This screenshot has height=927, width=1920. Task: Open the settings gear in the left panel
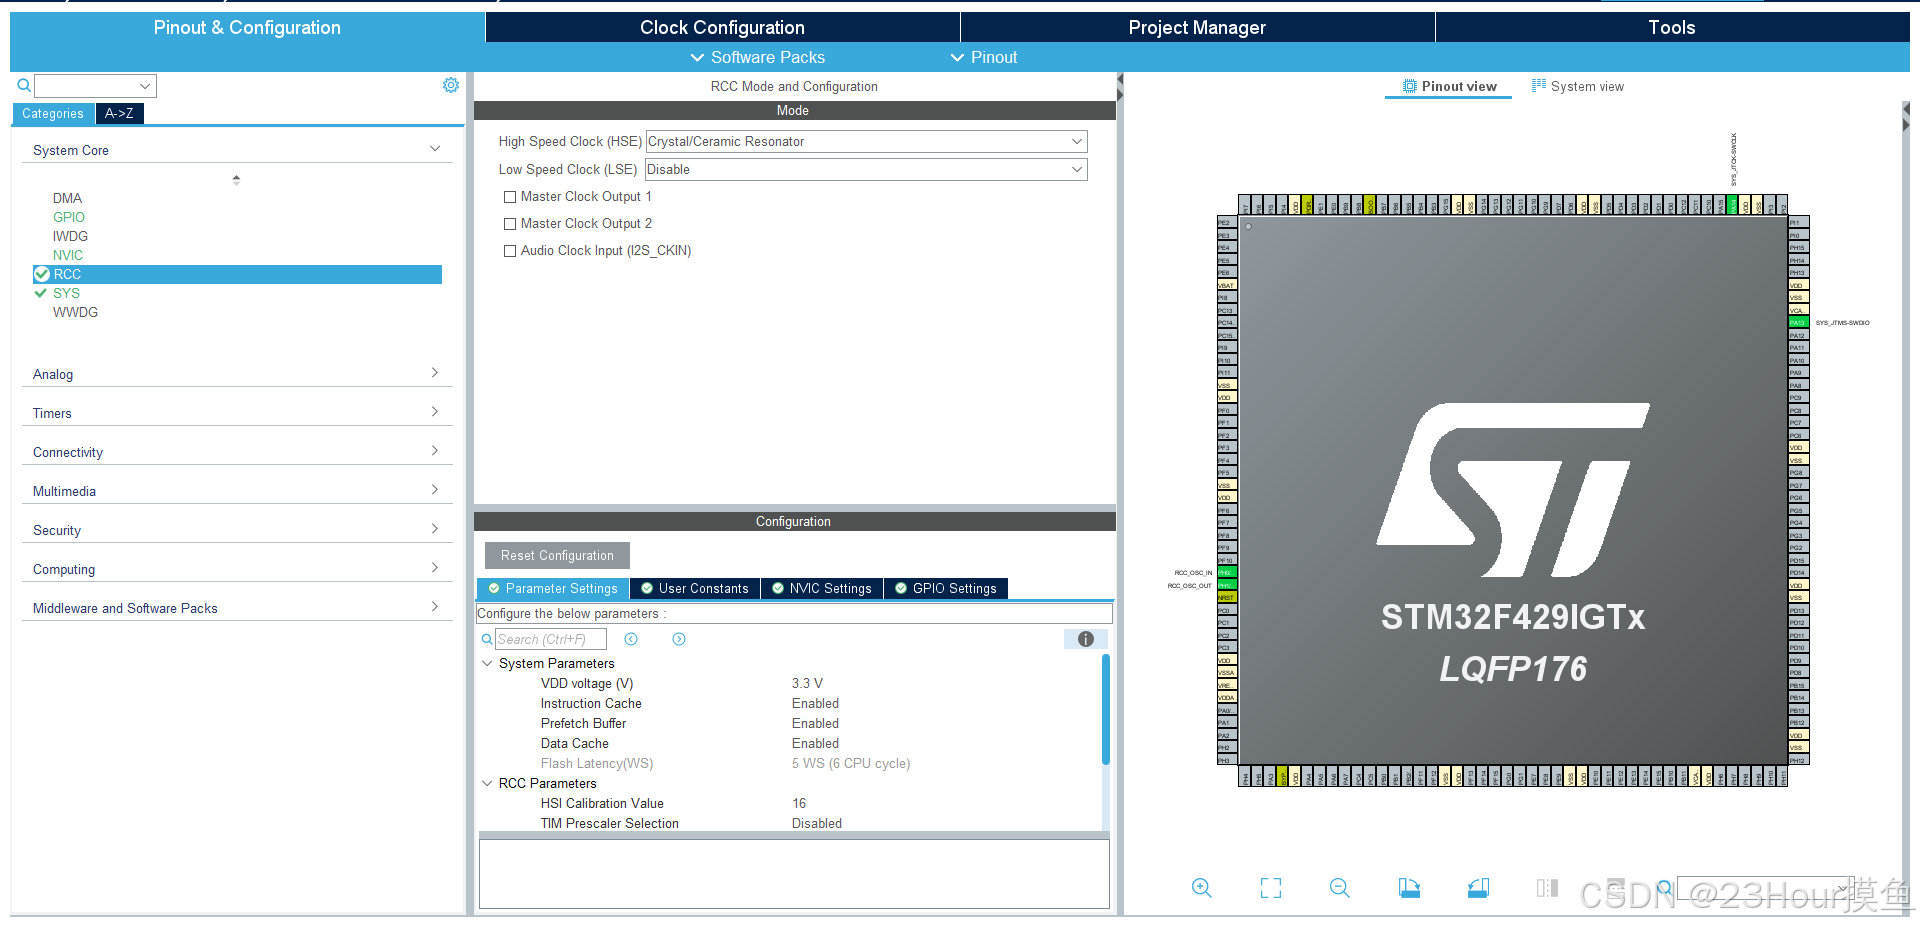pos(451,85)
